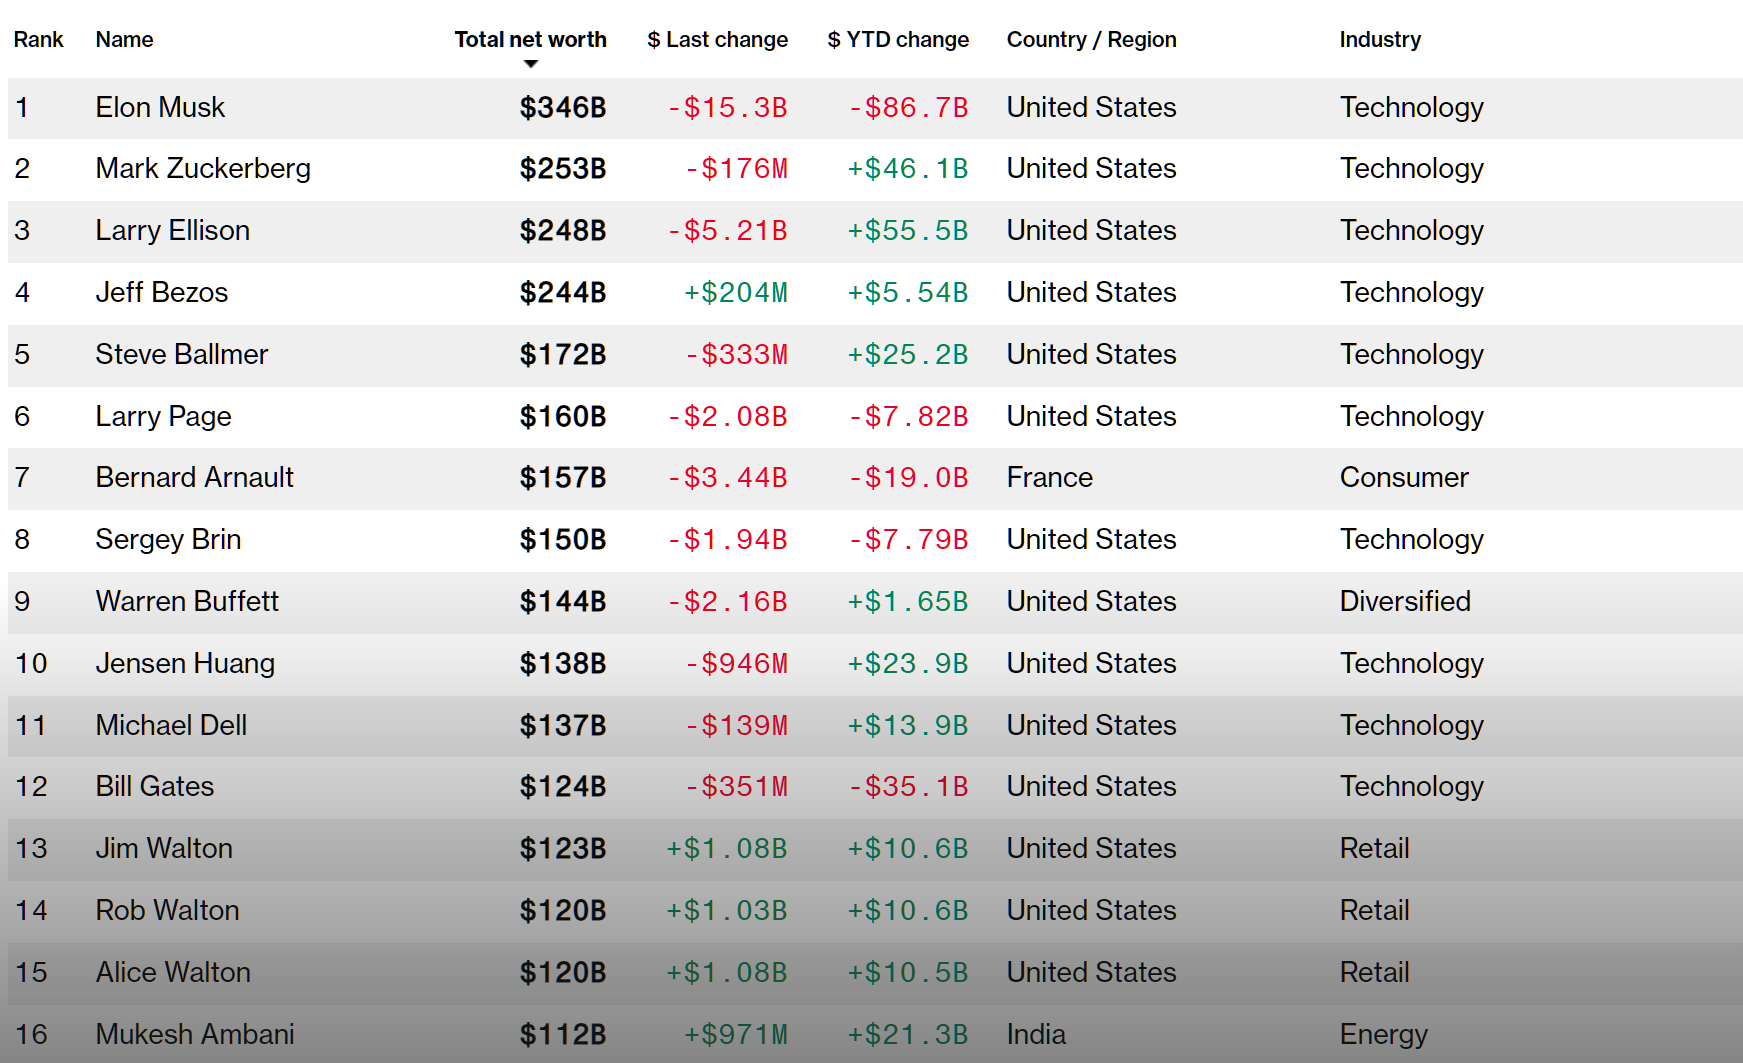Sort the table by Name header
Image resolution: width=1743 pixels, height=1063 pixels.
click(124, 40)
